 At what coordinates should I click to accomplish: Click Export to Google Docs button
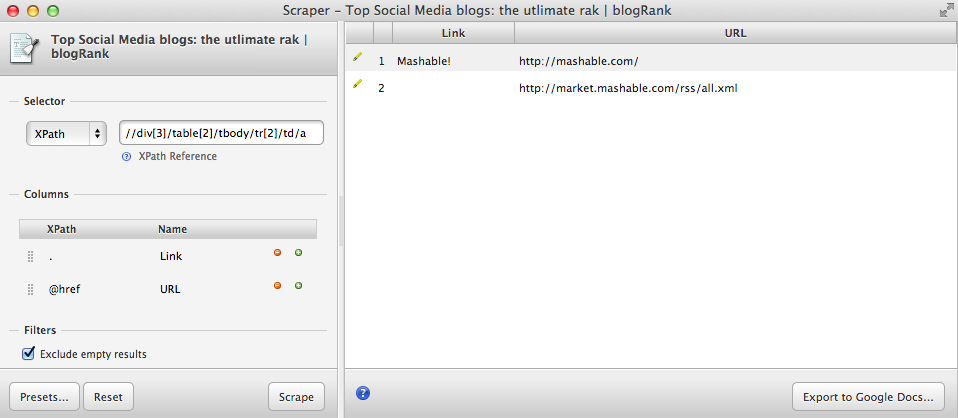click(x=868, y=397)
